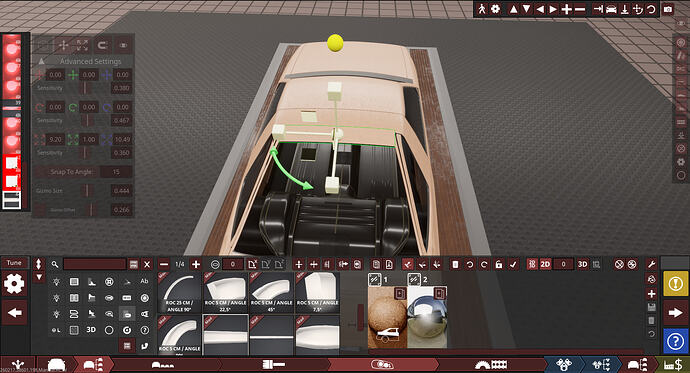
Task: Open the engine pistons tab
Action: [x=563, y=365]
